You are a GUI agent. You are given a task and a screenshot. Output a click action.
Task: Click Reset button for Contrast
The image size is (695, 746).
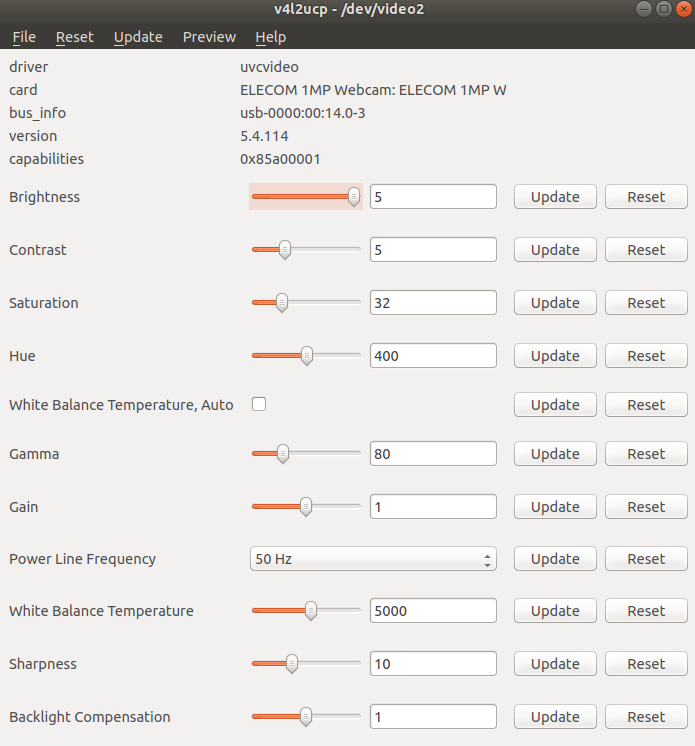tap(646, 250)
